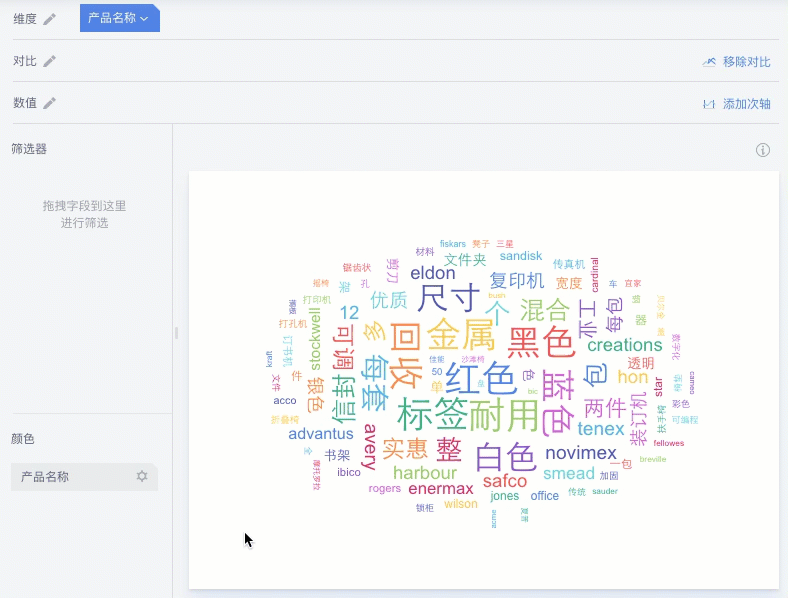Open settings gear on 产品名称 color field

point(142,476)
